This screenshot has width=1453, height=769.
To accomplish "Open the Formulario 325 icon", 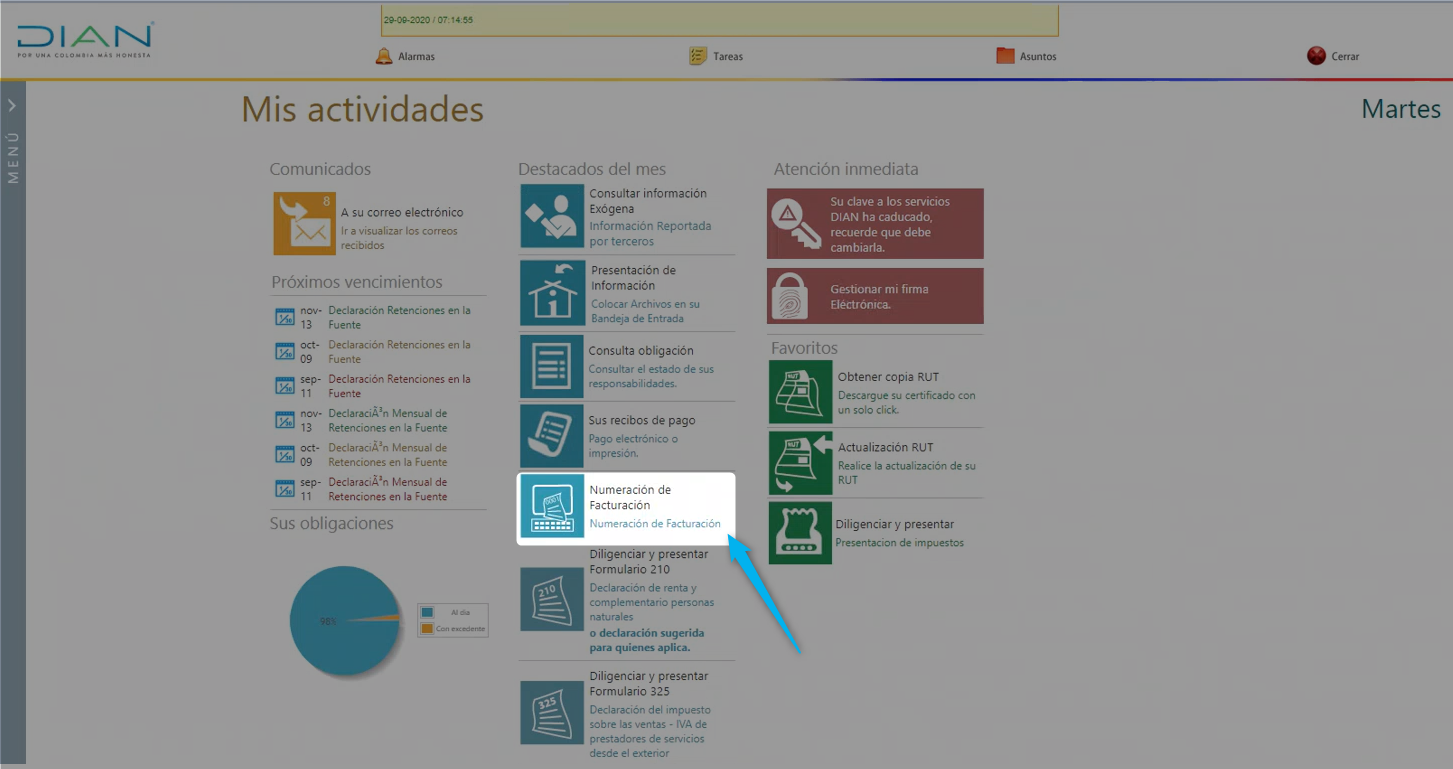I will click(x=551, y=712).
